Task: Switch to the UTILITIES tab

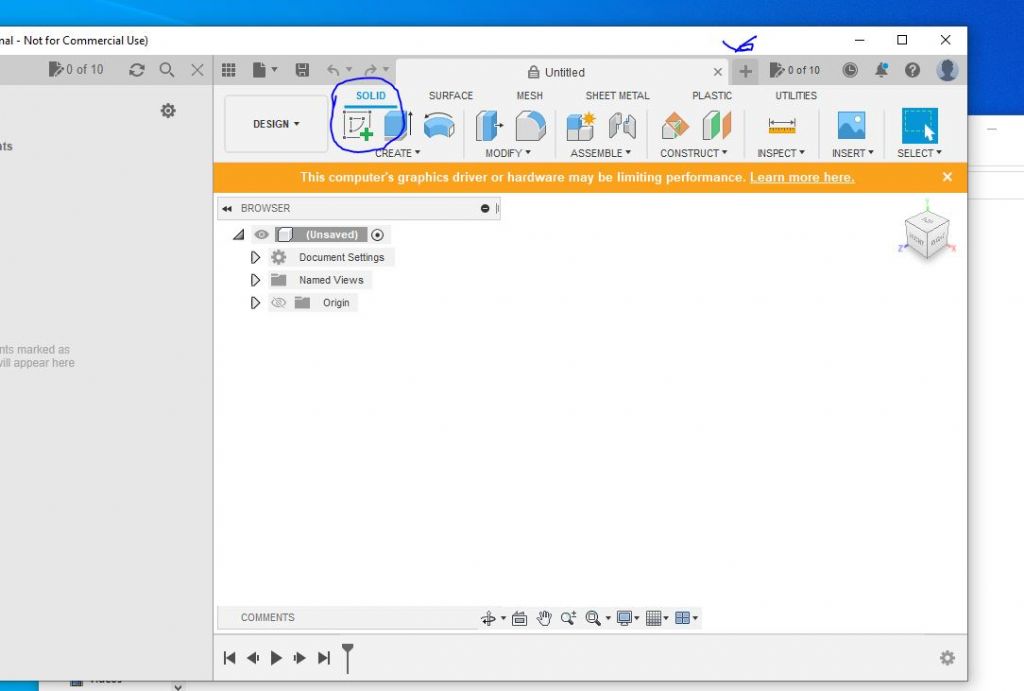Action: click(x=795, y=95)
